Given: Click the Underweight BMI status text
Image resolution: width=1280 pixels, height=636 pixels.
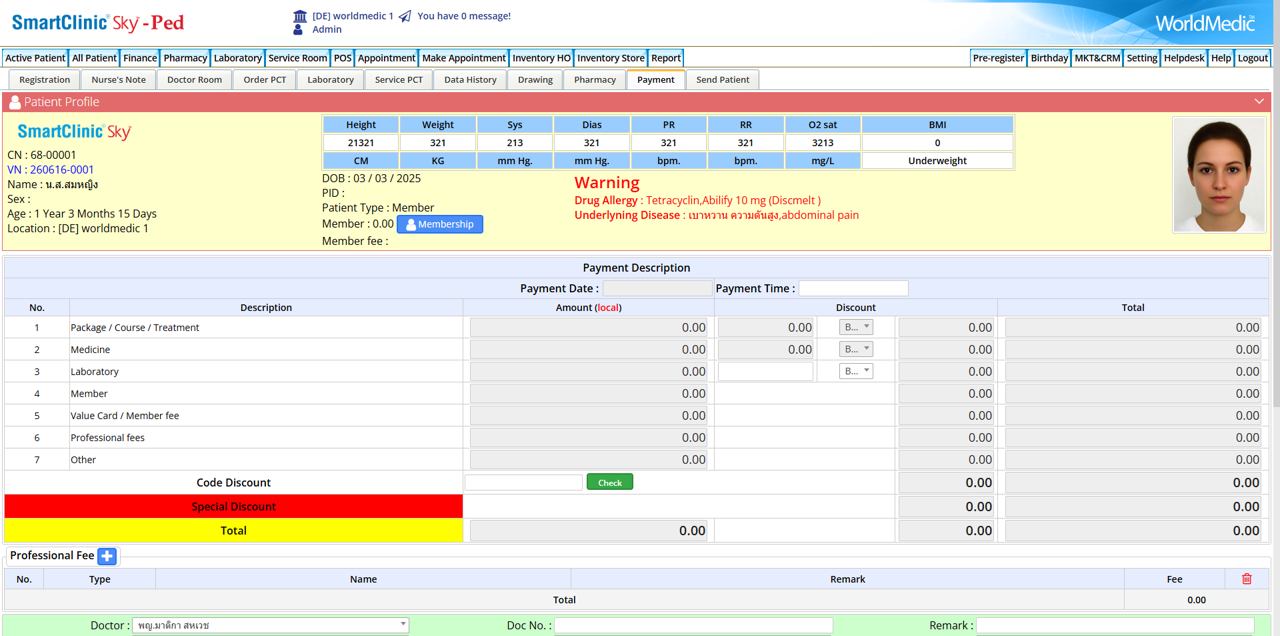Looking at the screenshot, I should [x=938, y=161].
